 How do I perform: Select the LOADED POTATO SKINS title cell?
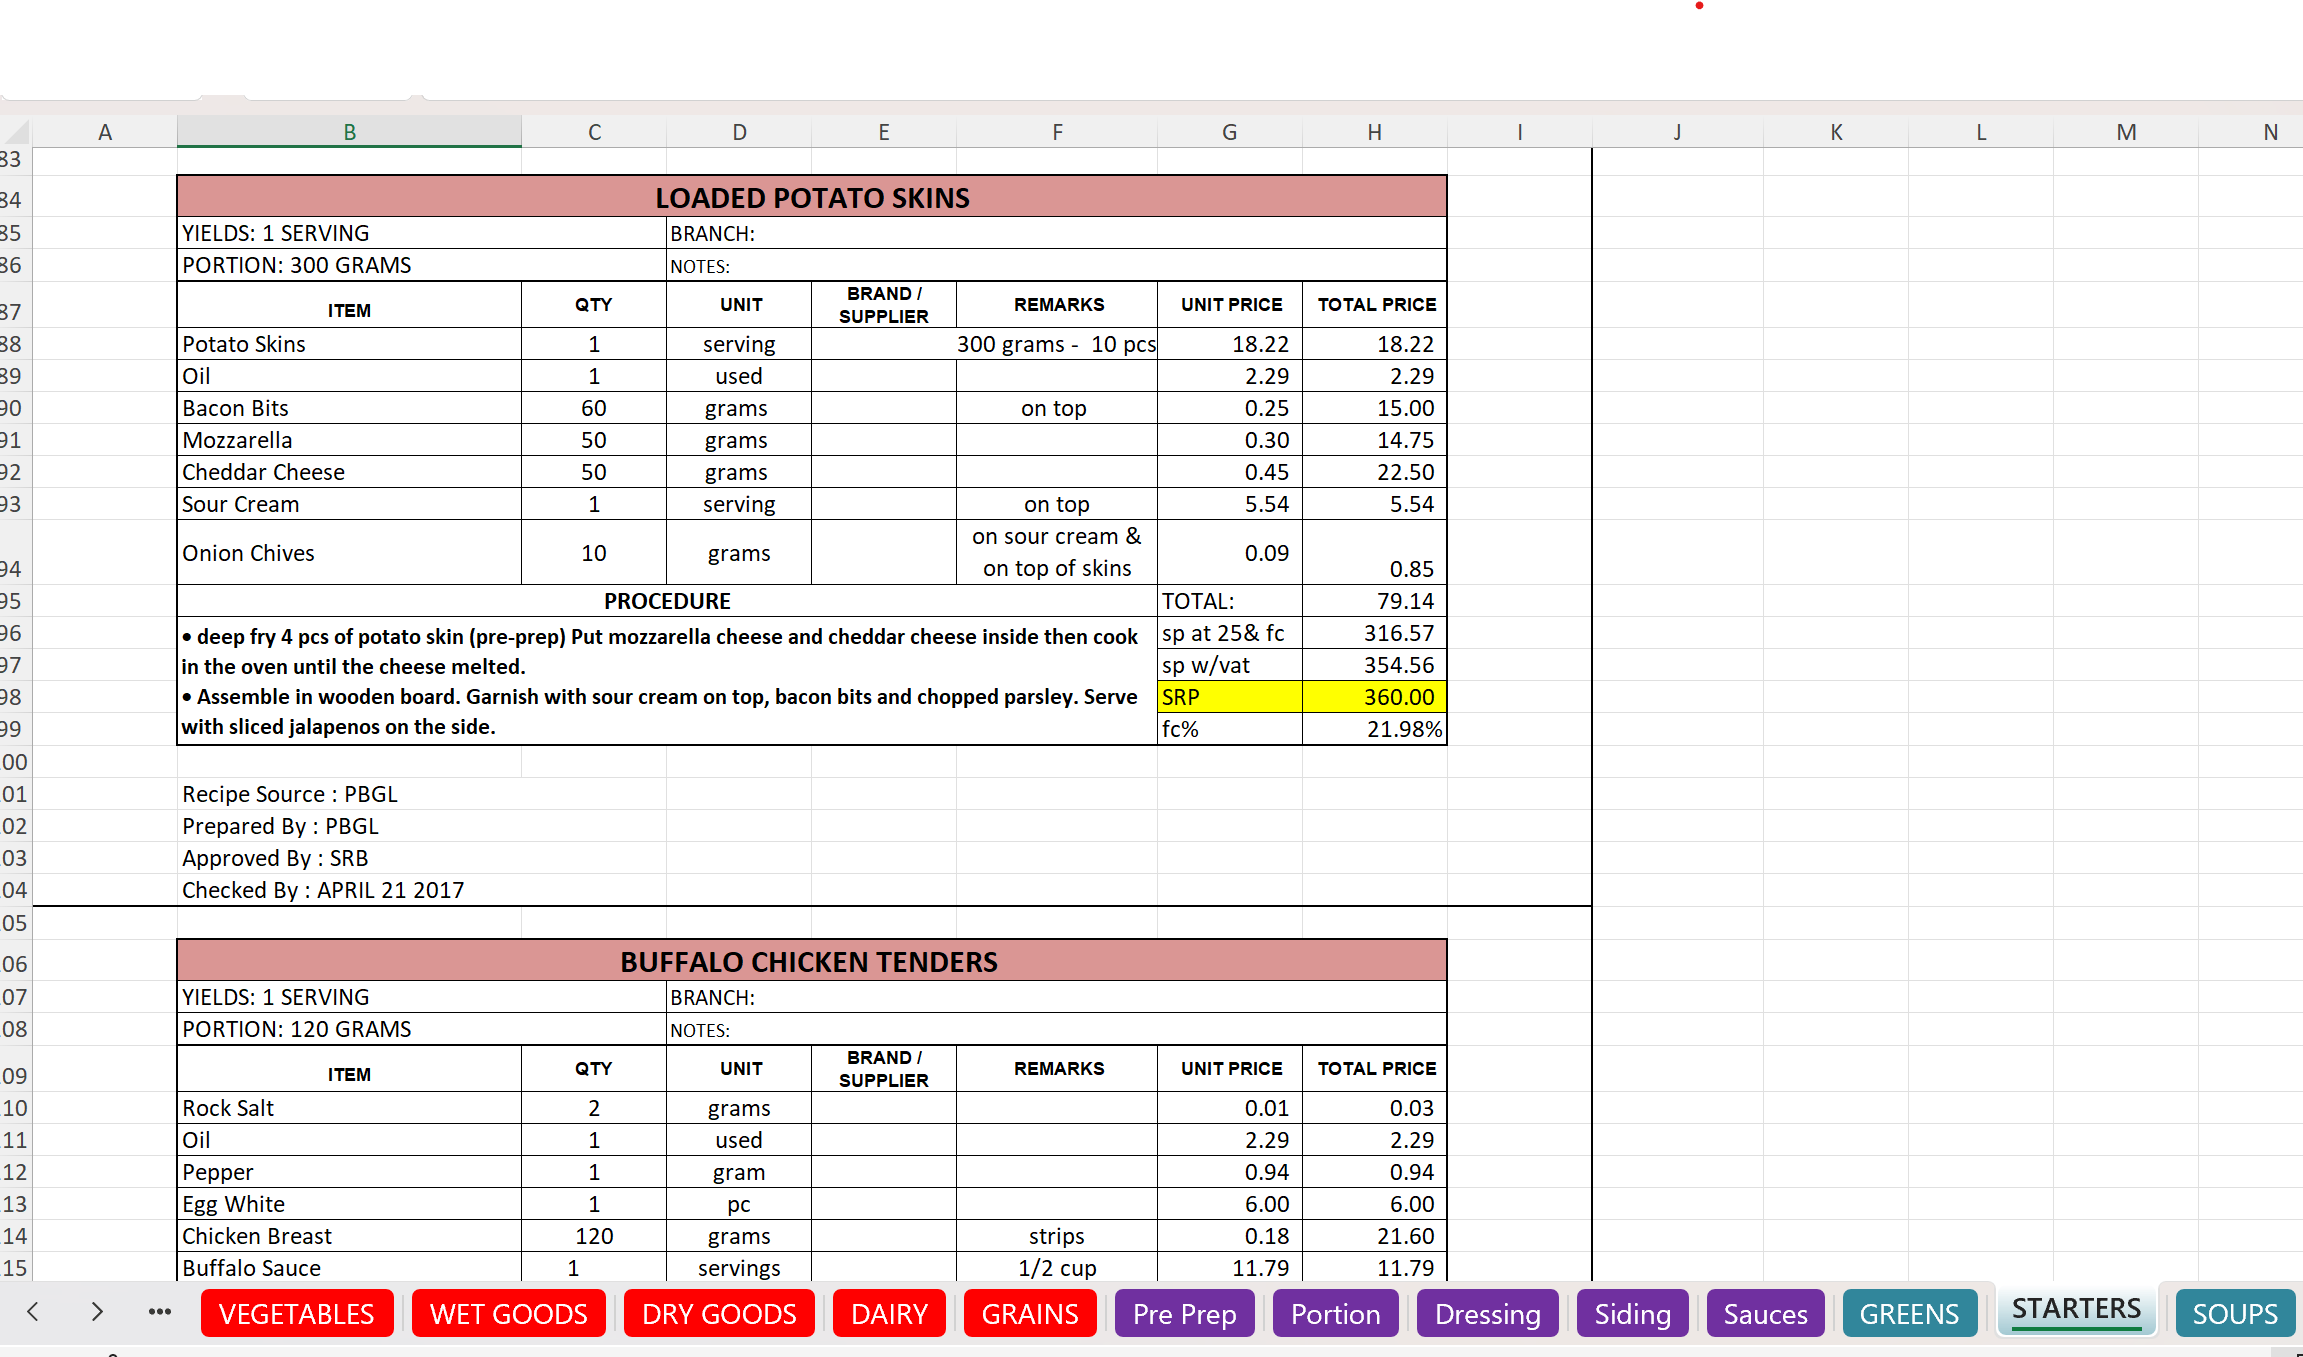pos(811,197)
